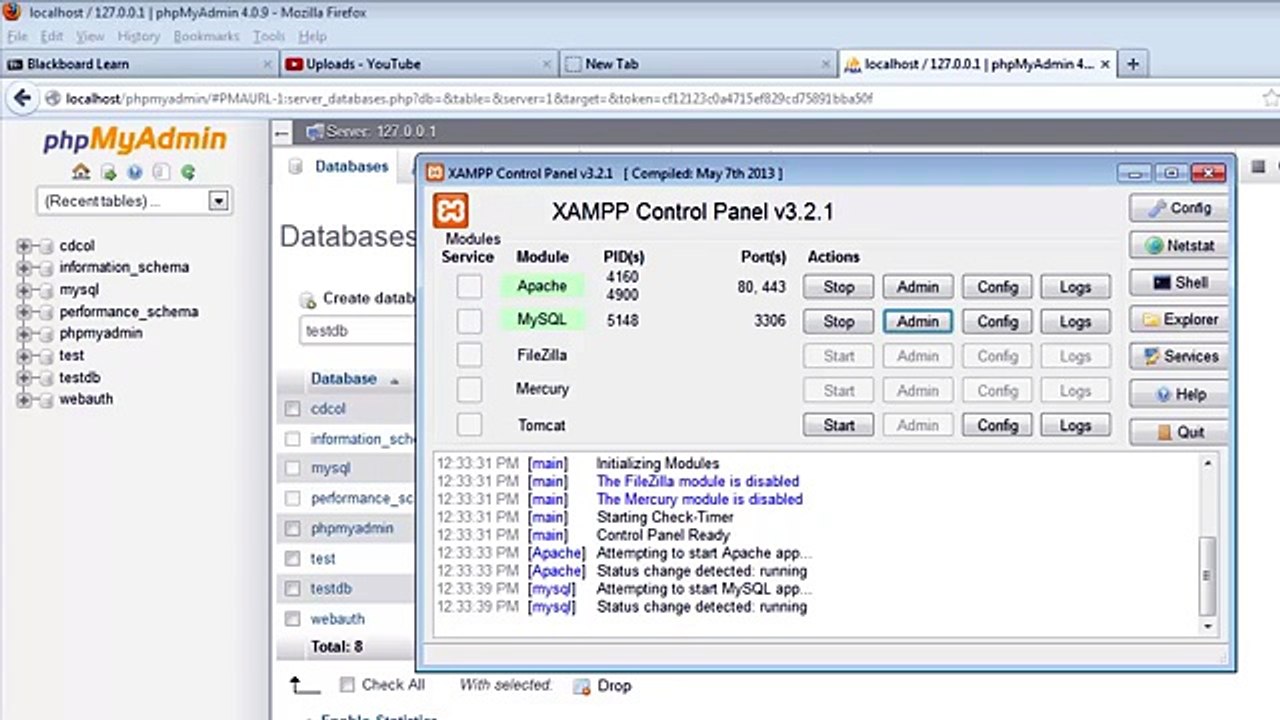The height and width of the screenshot is (720, 1280).
Task: Open Shell from XAMPP side buttons
Action: pyautogui.click(x=1179, y=282)
